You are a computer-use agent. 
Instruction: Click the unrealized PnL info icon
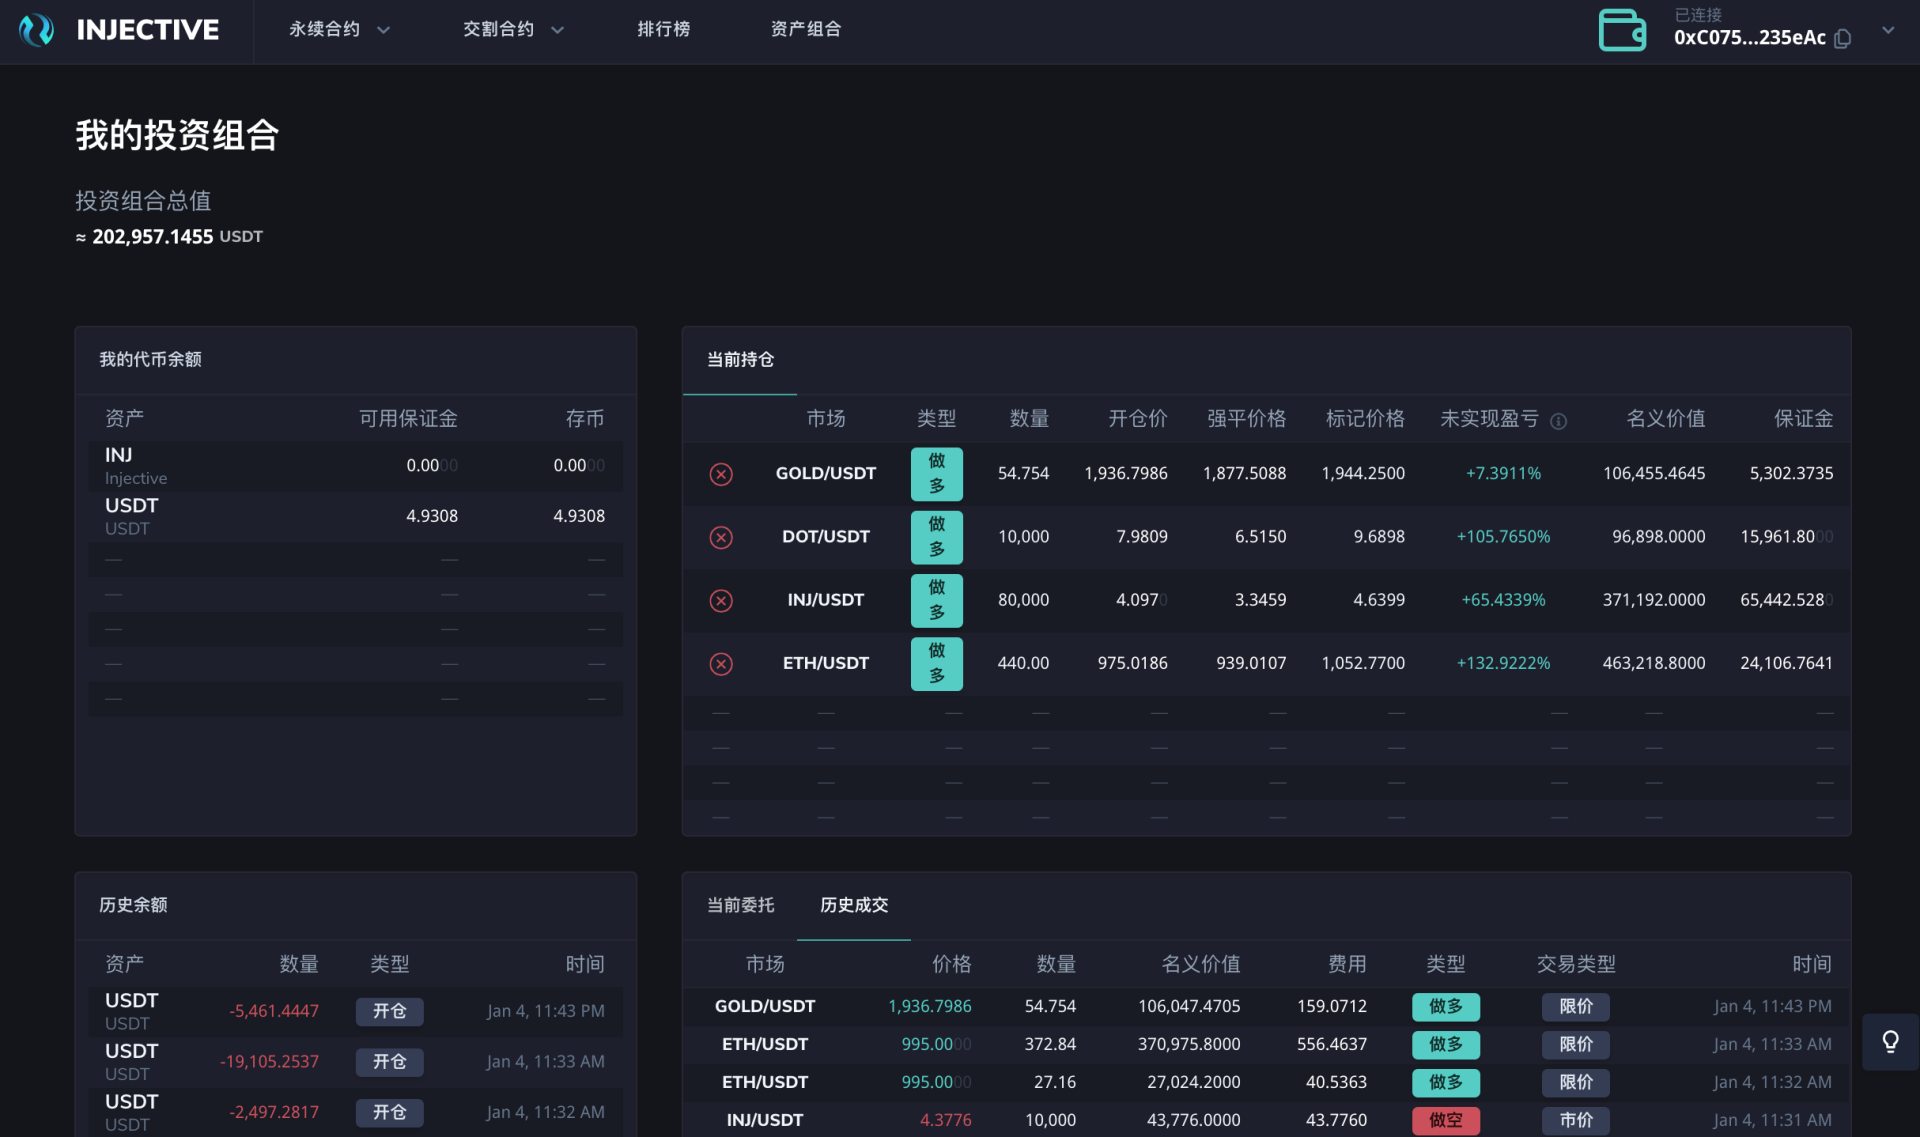click(1558, 421)
